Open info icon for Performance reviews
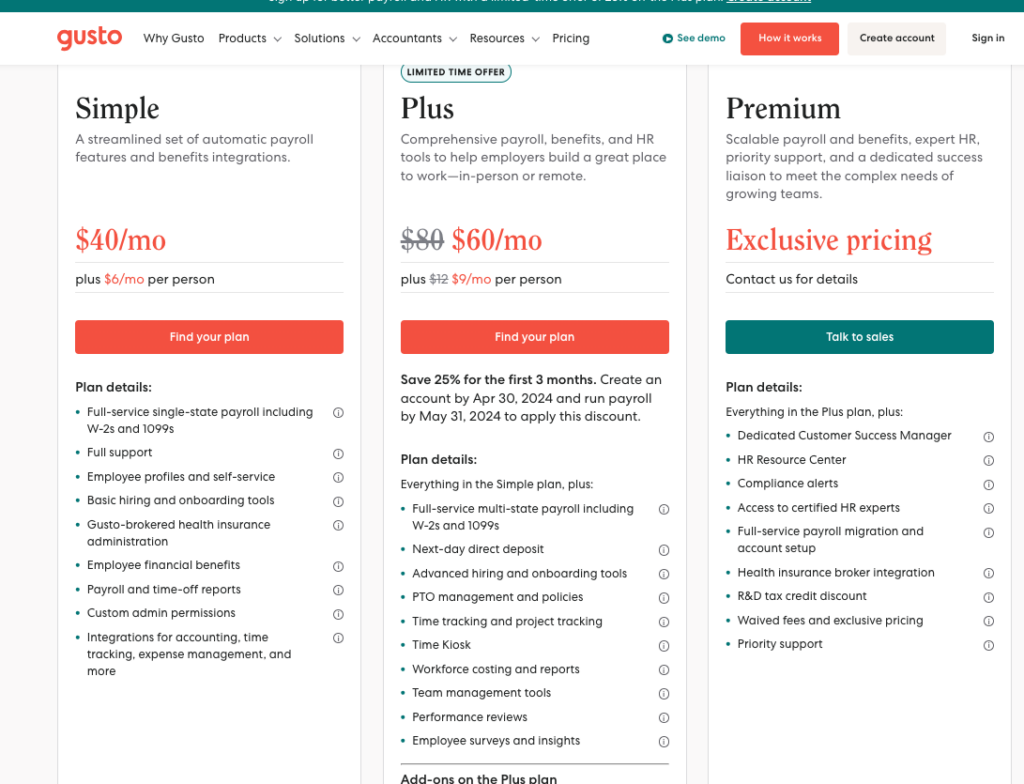Viewport: 1024px width, 784px height. (x=664, y=718)
